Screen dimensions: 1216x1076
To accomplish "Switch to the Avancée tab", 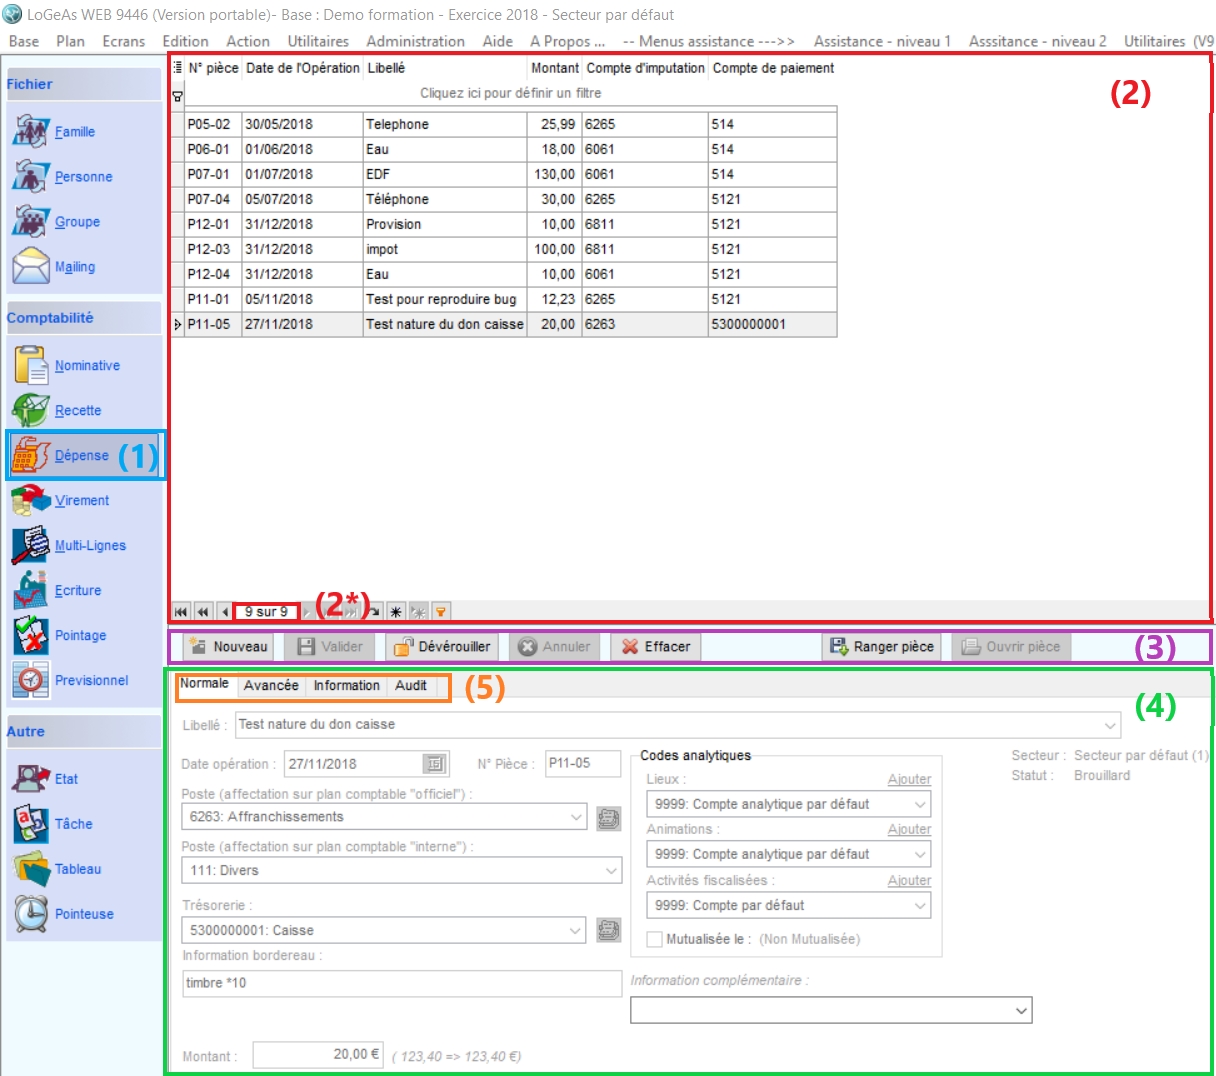I will point(271,685).
